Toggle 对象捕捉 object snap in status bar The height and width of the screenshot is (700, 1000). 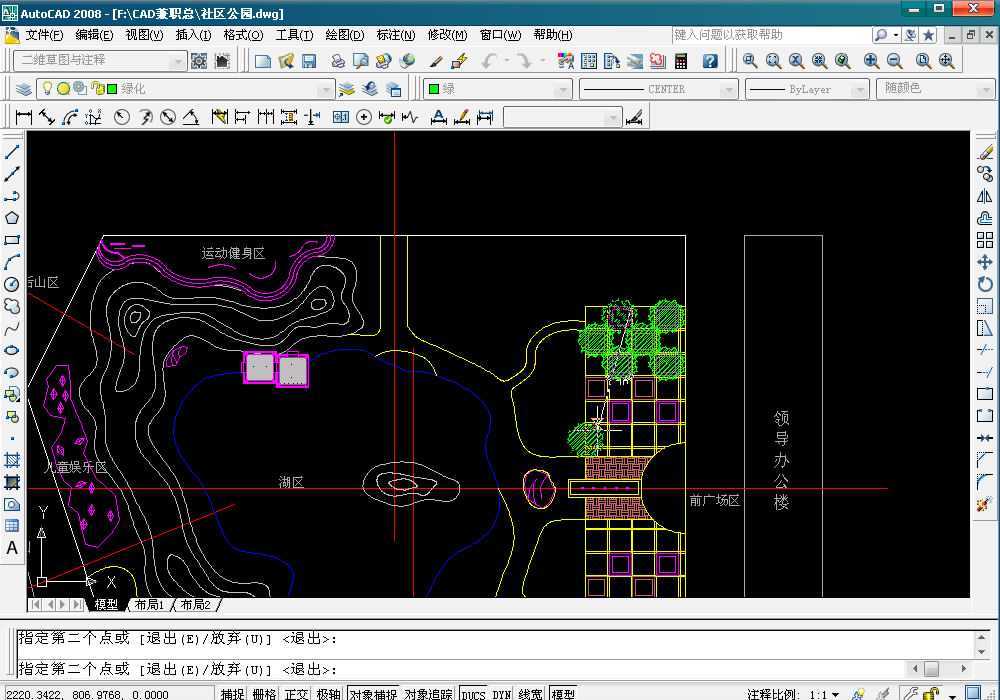(x=373, y=694)
